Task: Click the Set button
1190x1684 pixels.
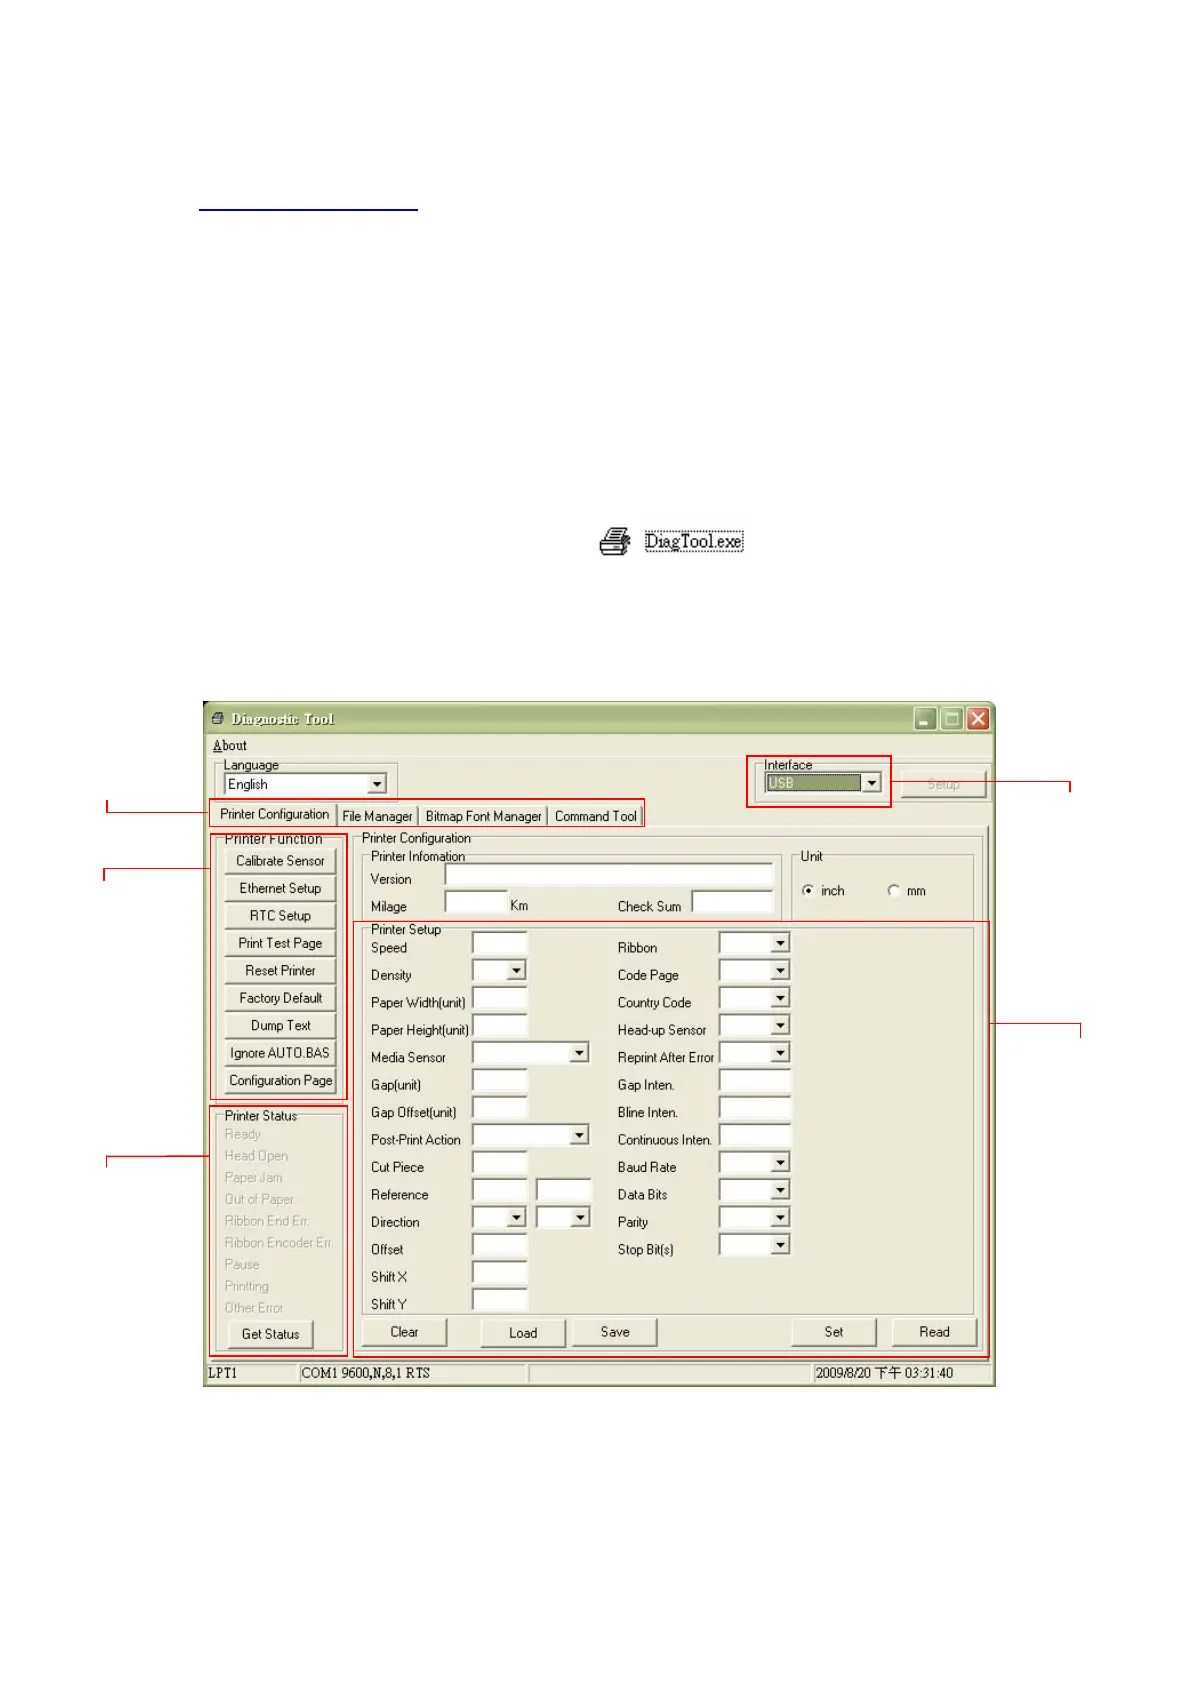Action: [834, 1332]
